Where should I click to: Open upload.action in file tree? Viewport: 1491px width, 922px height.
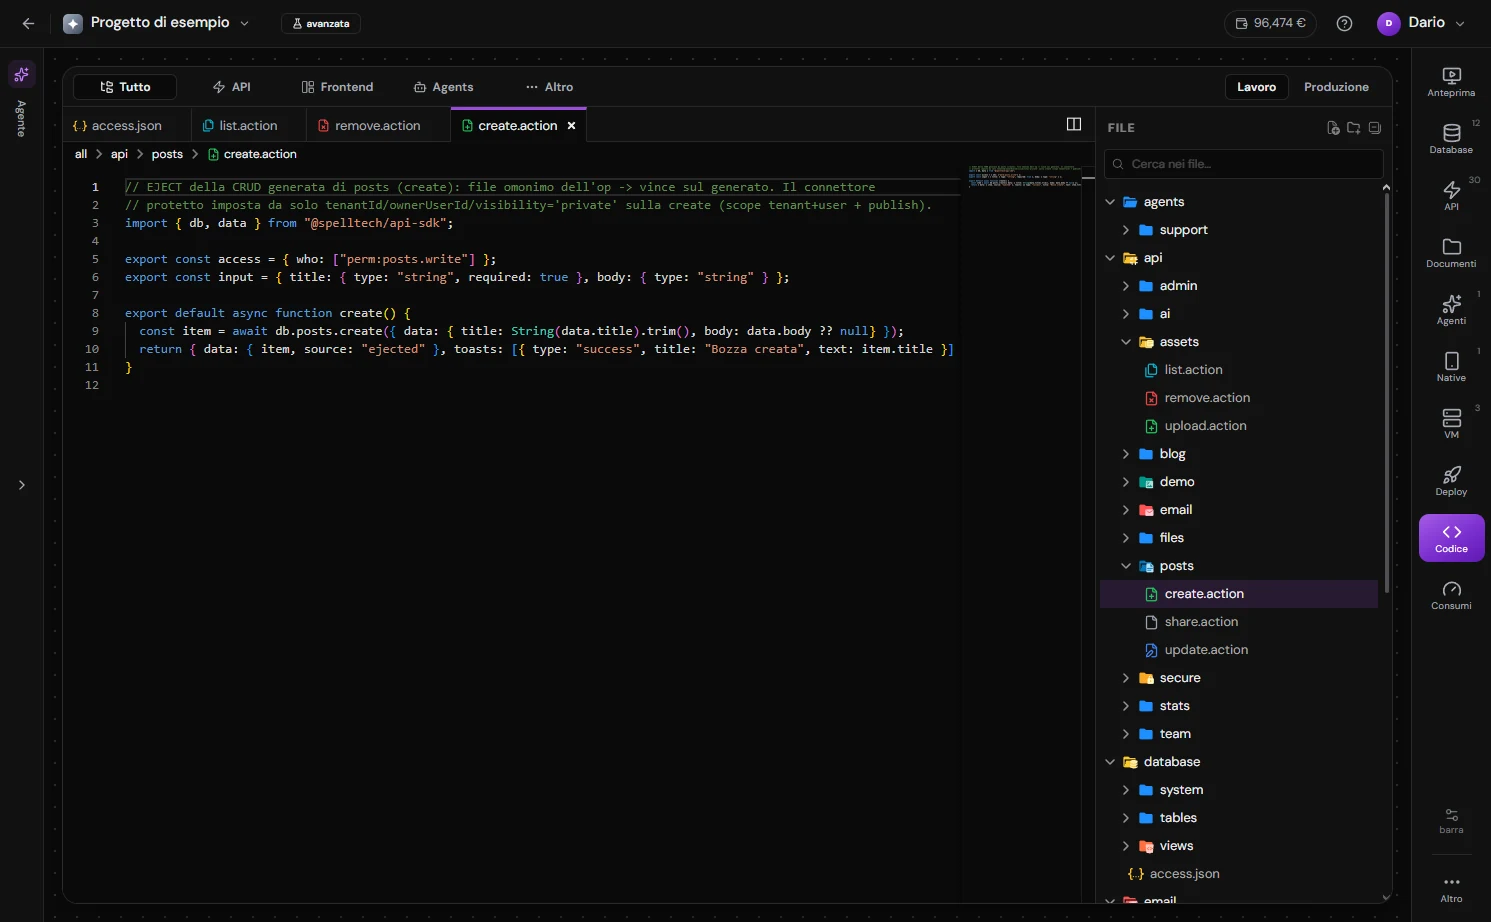1240,426
